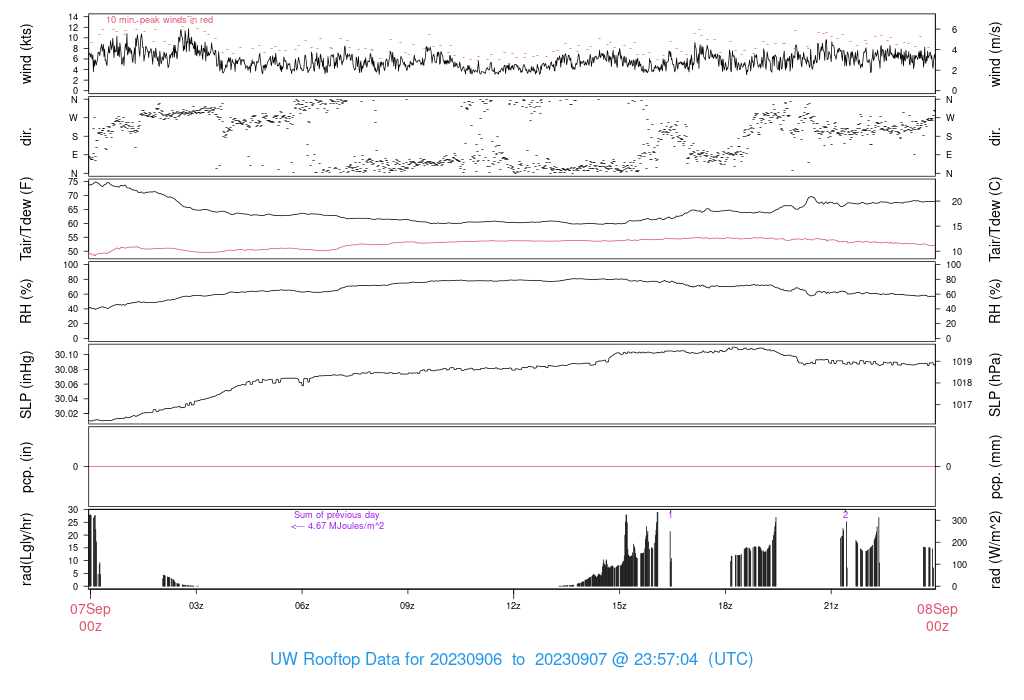Click the 'rad (W/m^2)' axis label
Viewport: 1024px width, 700px height.
(995, 549)
